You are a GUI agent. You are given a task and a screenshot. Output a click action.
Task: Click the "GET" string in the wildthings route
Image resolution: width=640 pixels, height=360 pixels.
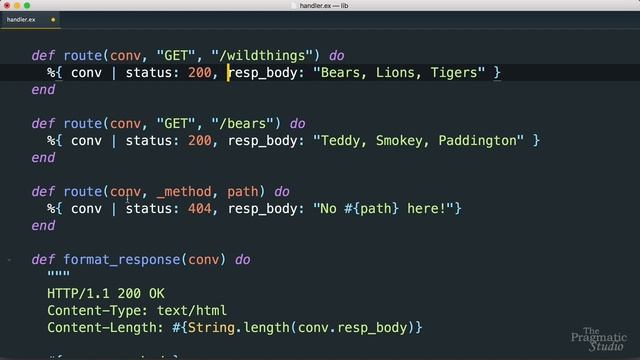[176, 56]
